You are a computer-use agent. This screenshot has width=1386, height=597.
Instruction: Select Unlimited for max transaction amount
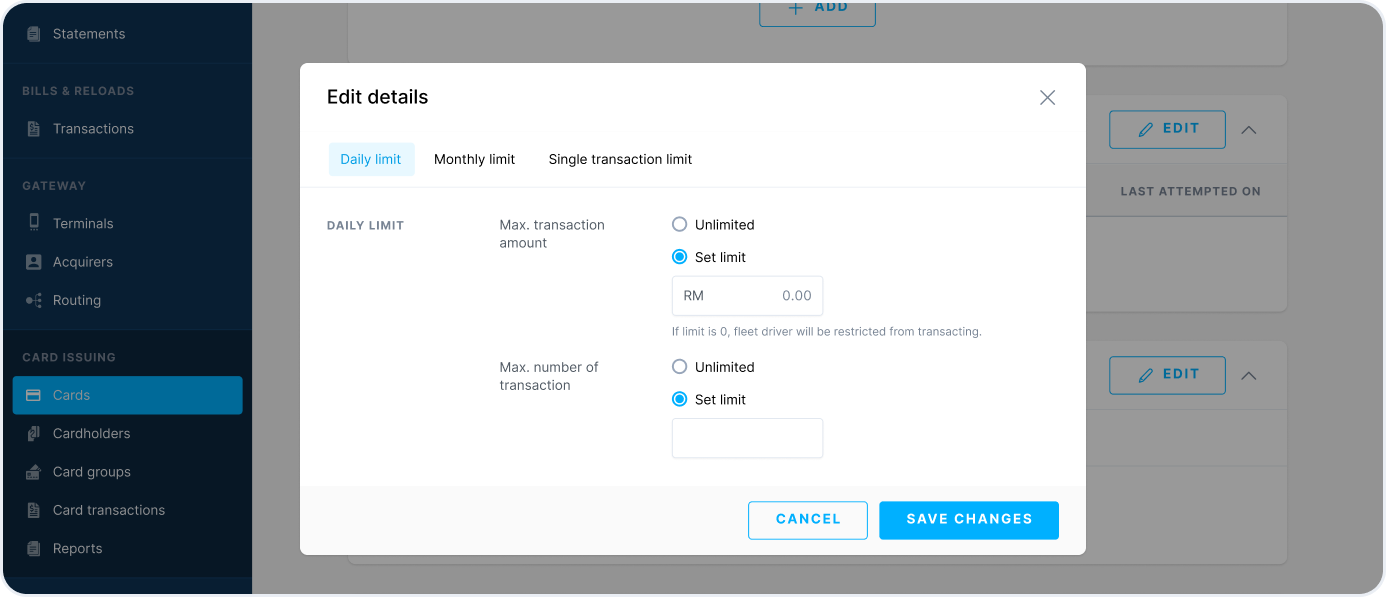click(680, 225)
